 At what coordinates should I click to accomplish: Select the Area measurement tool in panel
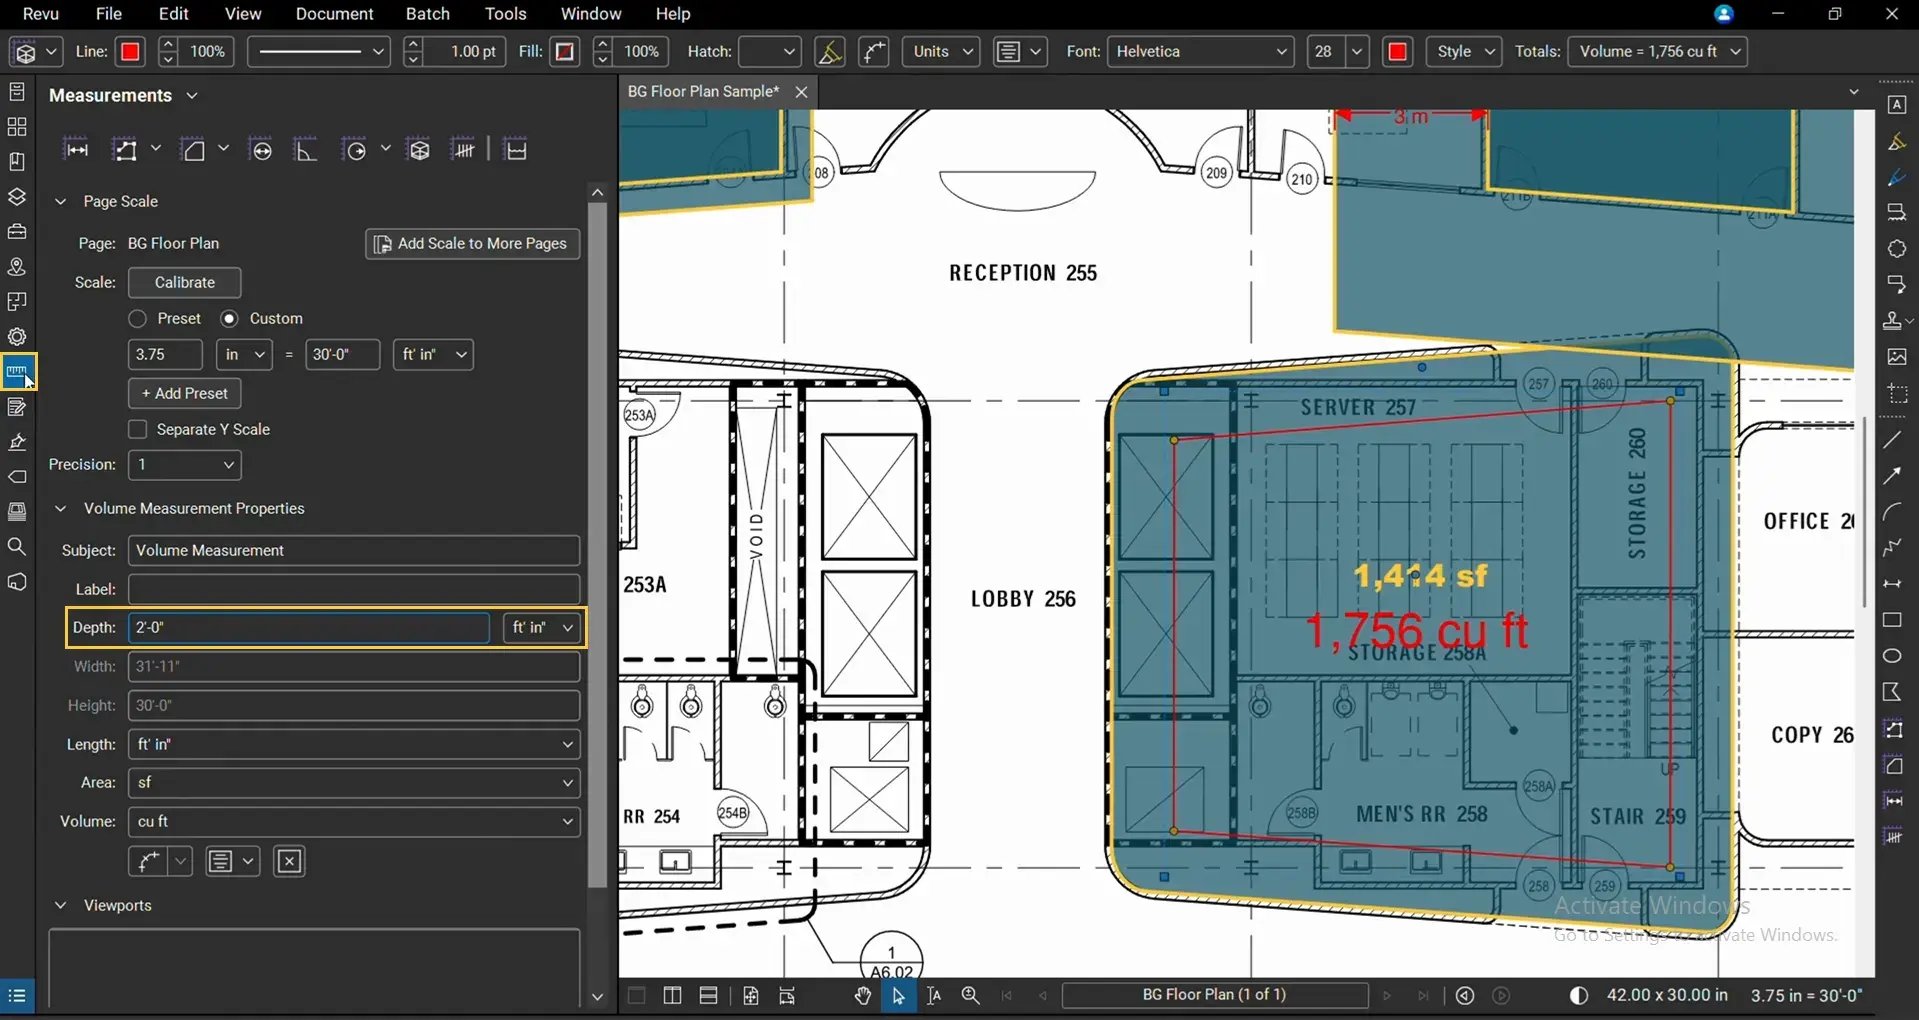pos(194,150)
